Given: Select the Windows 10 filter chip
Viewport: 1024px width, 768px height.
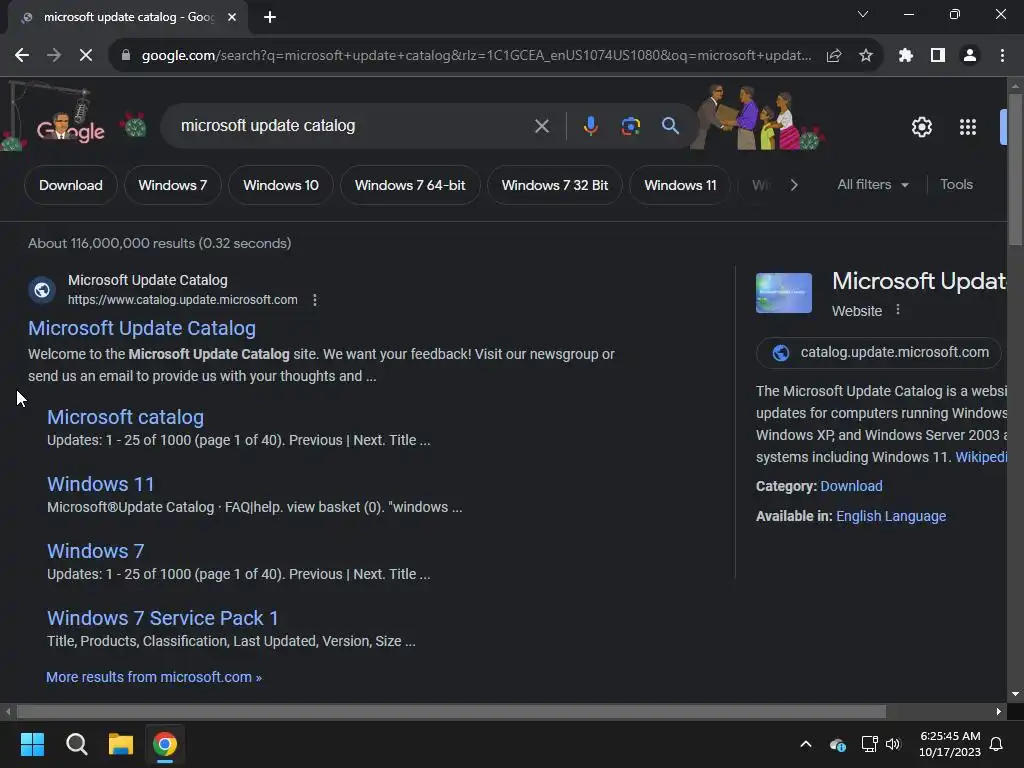Looking at the screenshot, I should [x=281, y=185].
